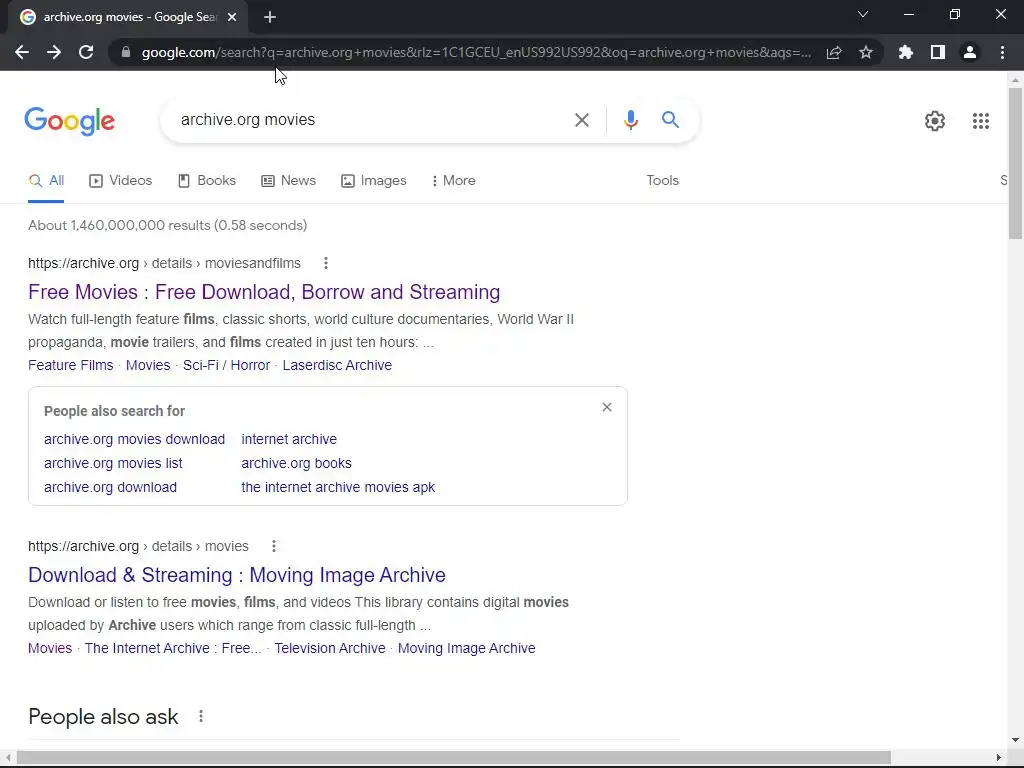
Task: Open options for moviesandfilms result
Action: pos(326,263)
